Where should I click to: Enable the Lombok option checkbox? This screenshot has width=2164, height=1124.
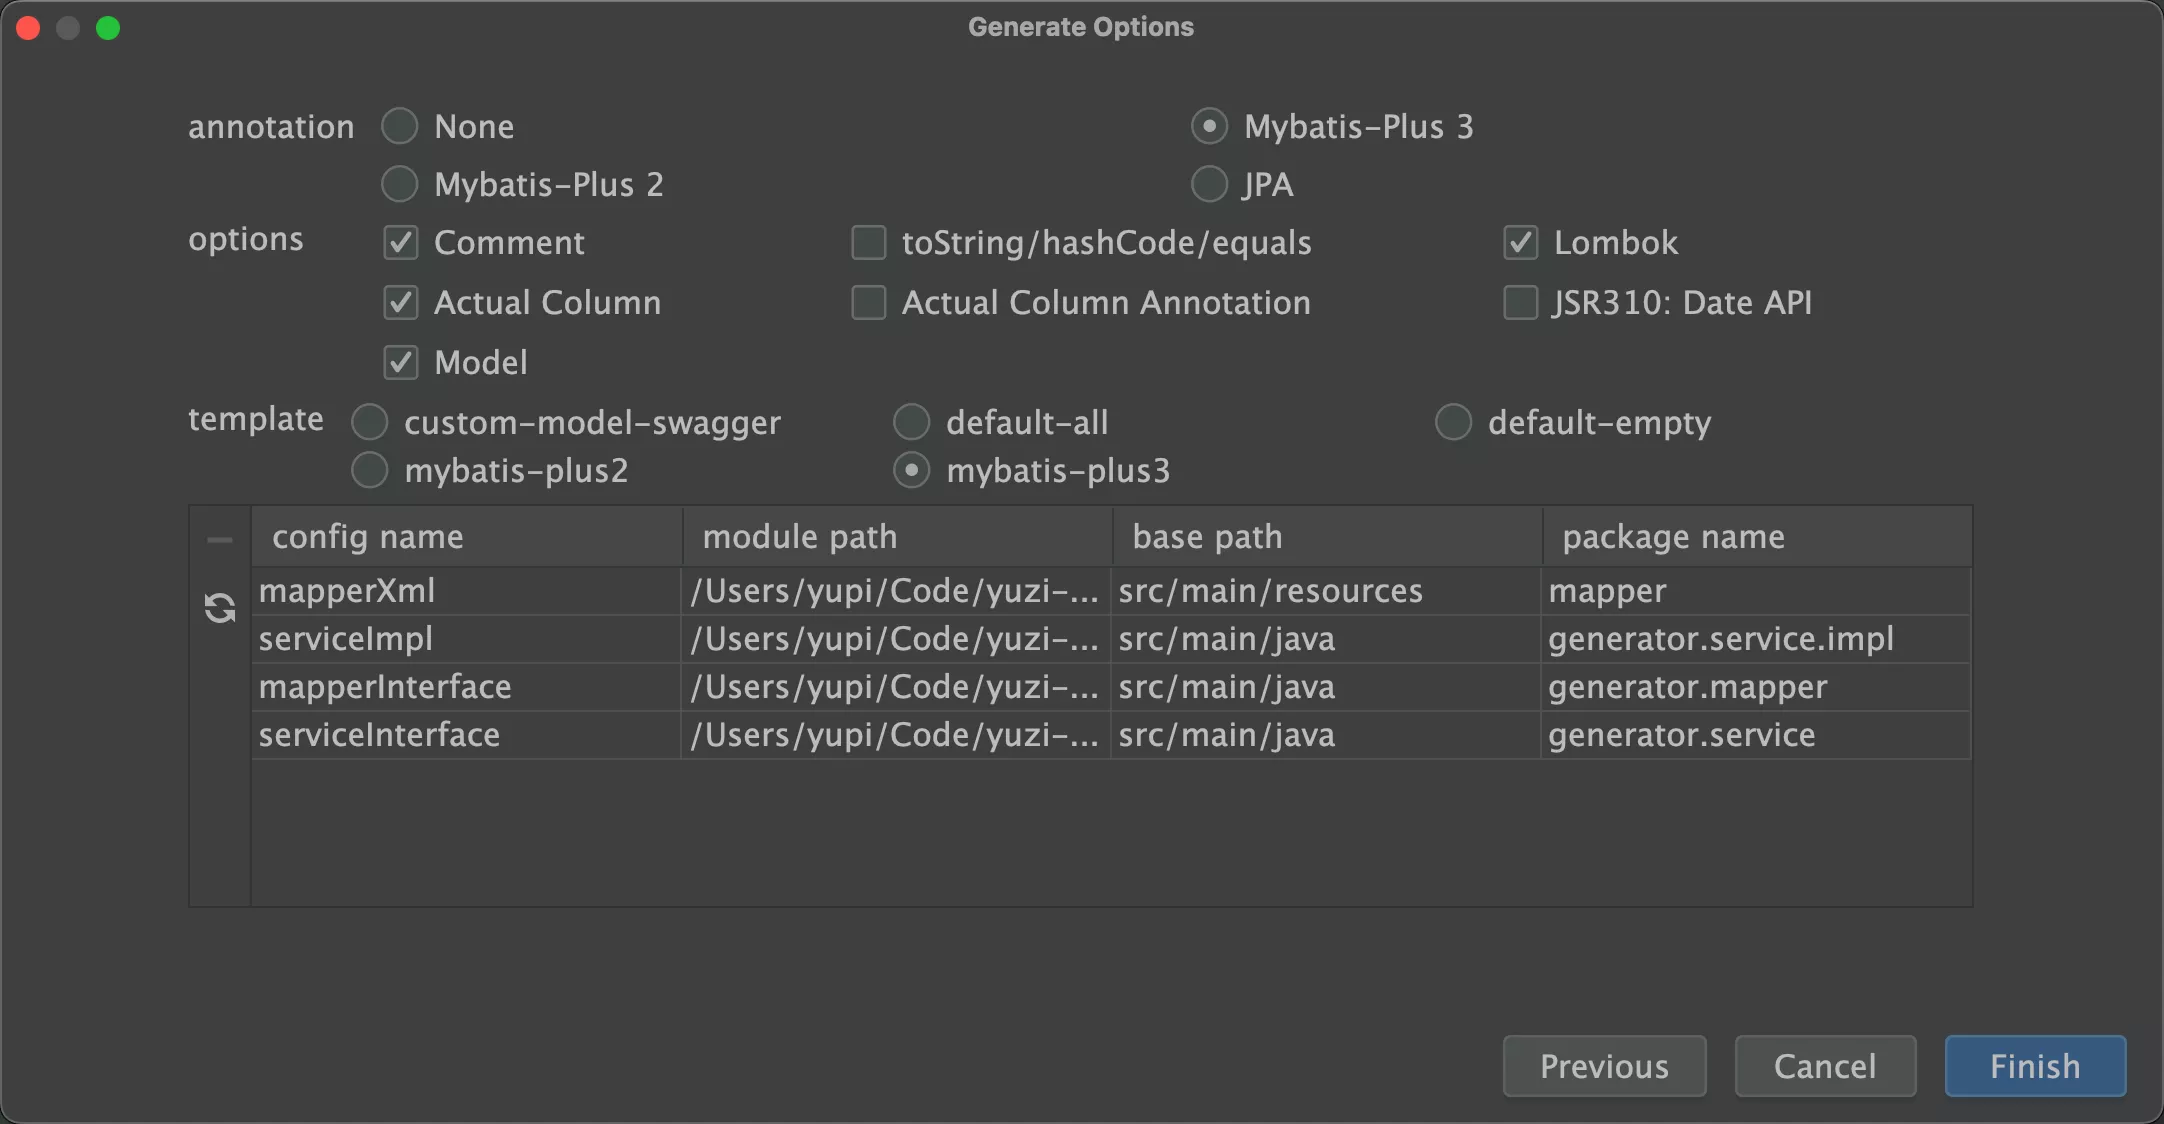(1520, 241)
